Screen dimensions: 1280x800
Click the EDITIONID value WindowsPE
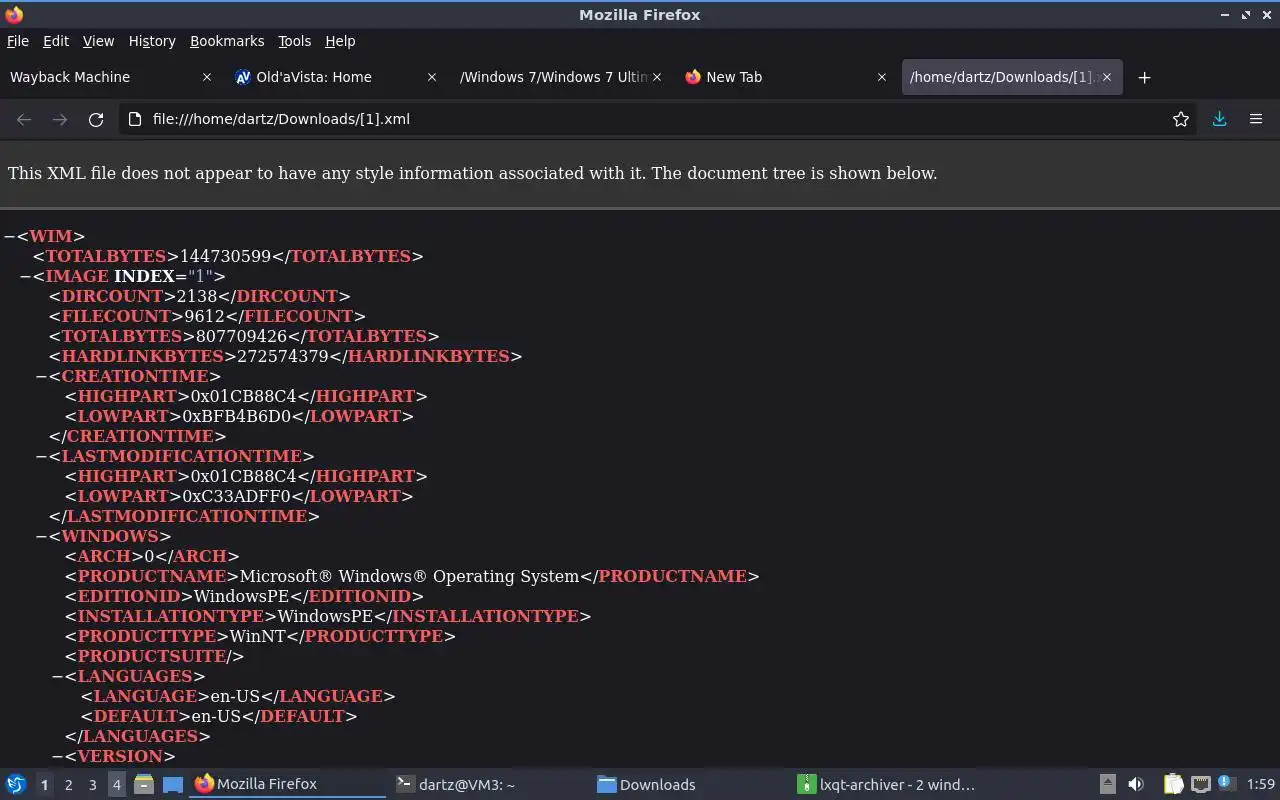point(241,596)
